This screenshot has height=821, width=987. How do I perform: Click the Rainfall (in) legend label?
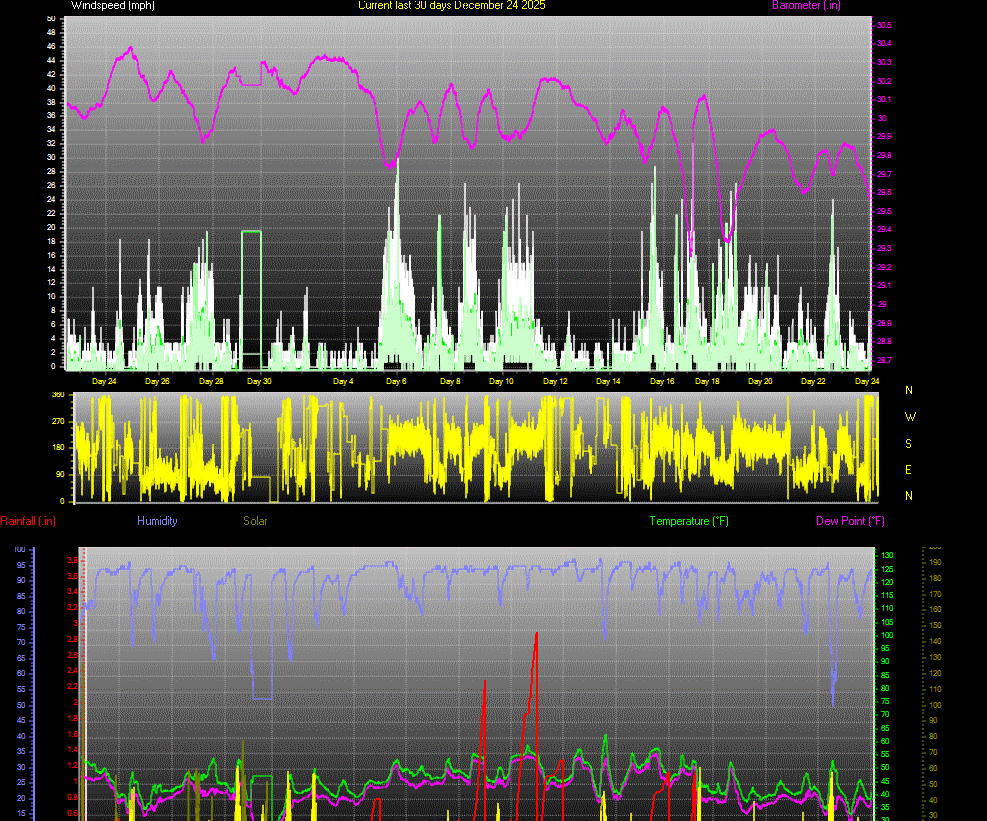click(x=28, y=521)
